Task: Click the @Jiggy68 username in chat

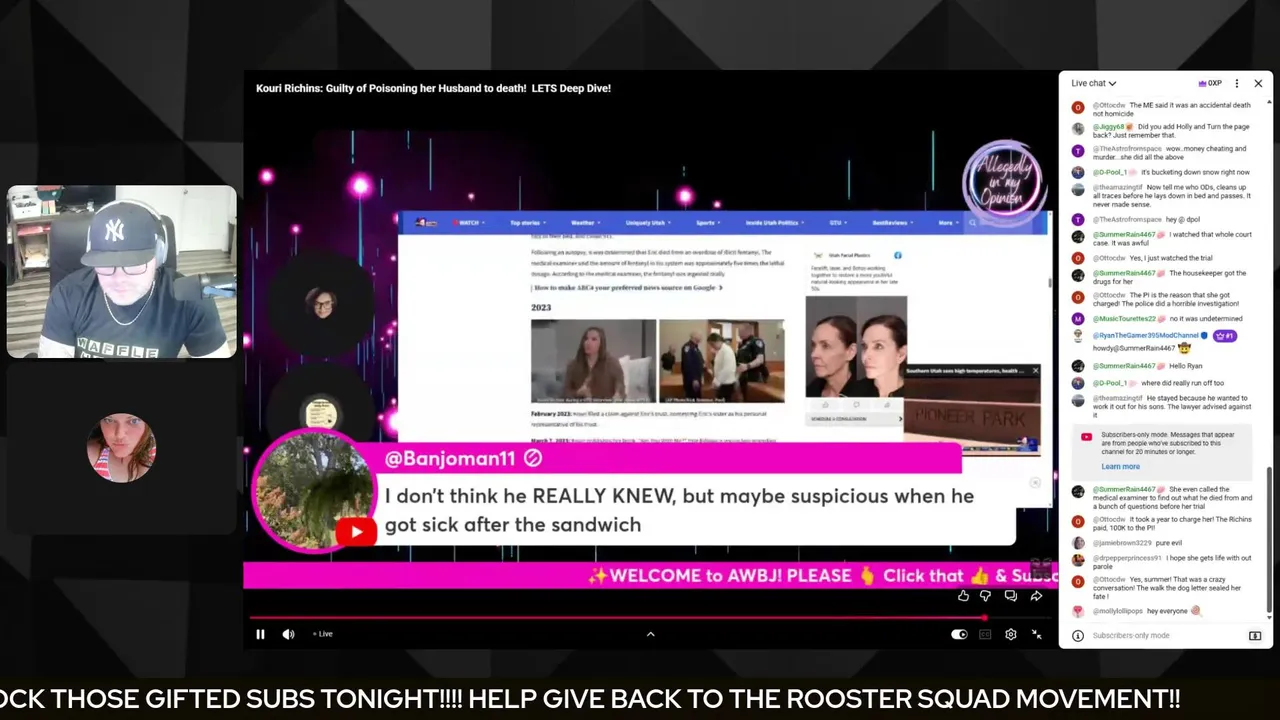Action: coord(1108,127)
